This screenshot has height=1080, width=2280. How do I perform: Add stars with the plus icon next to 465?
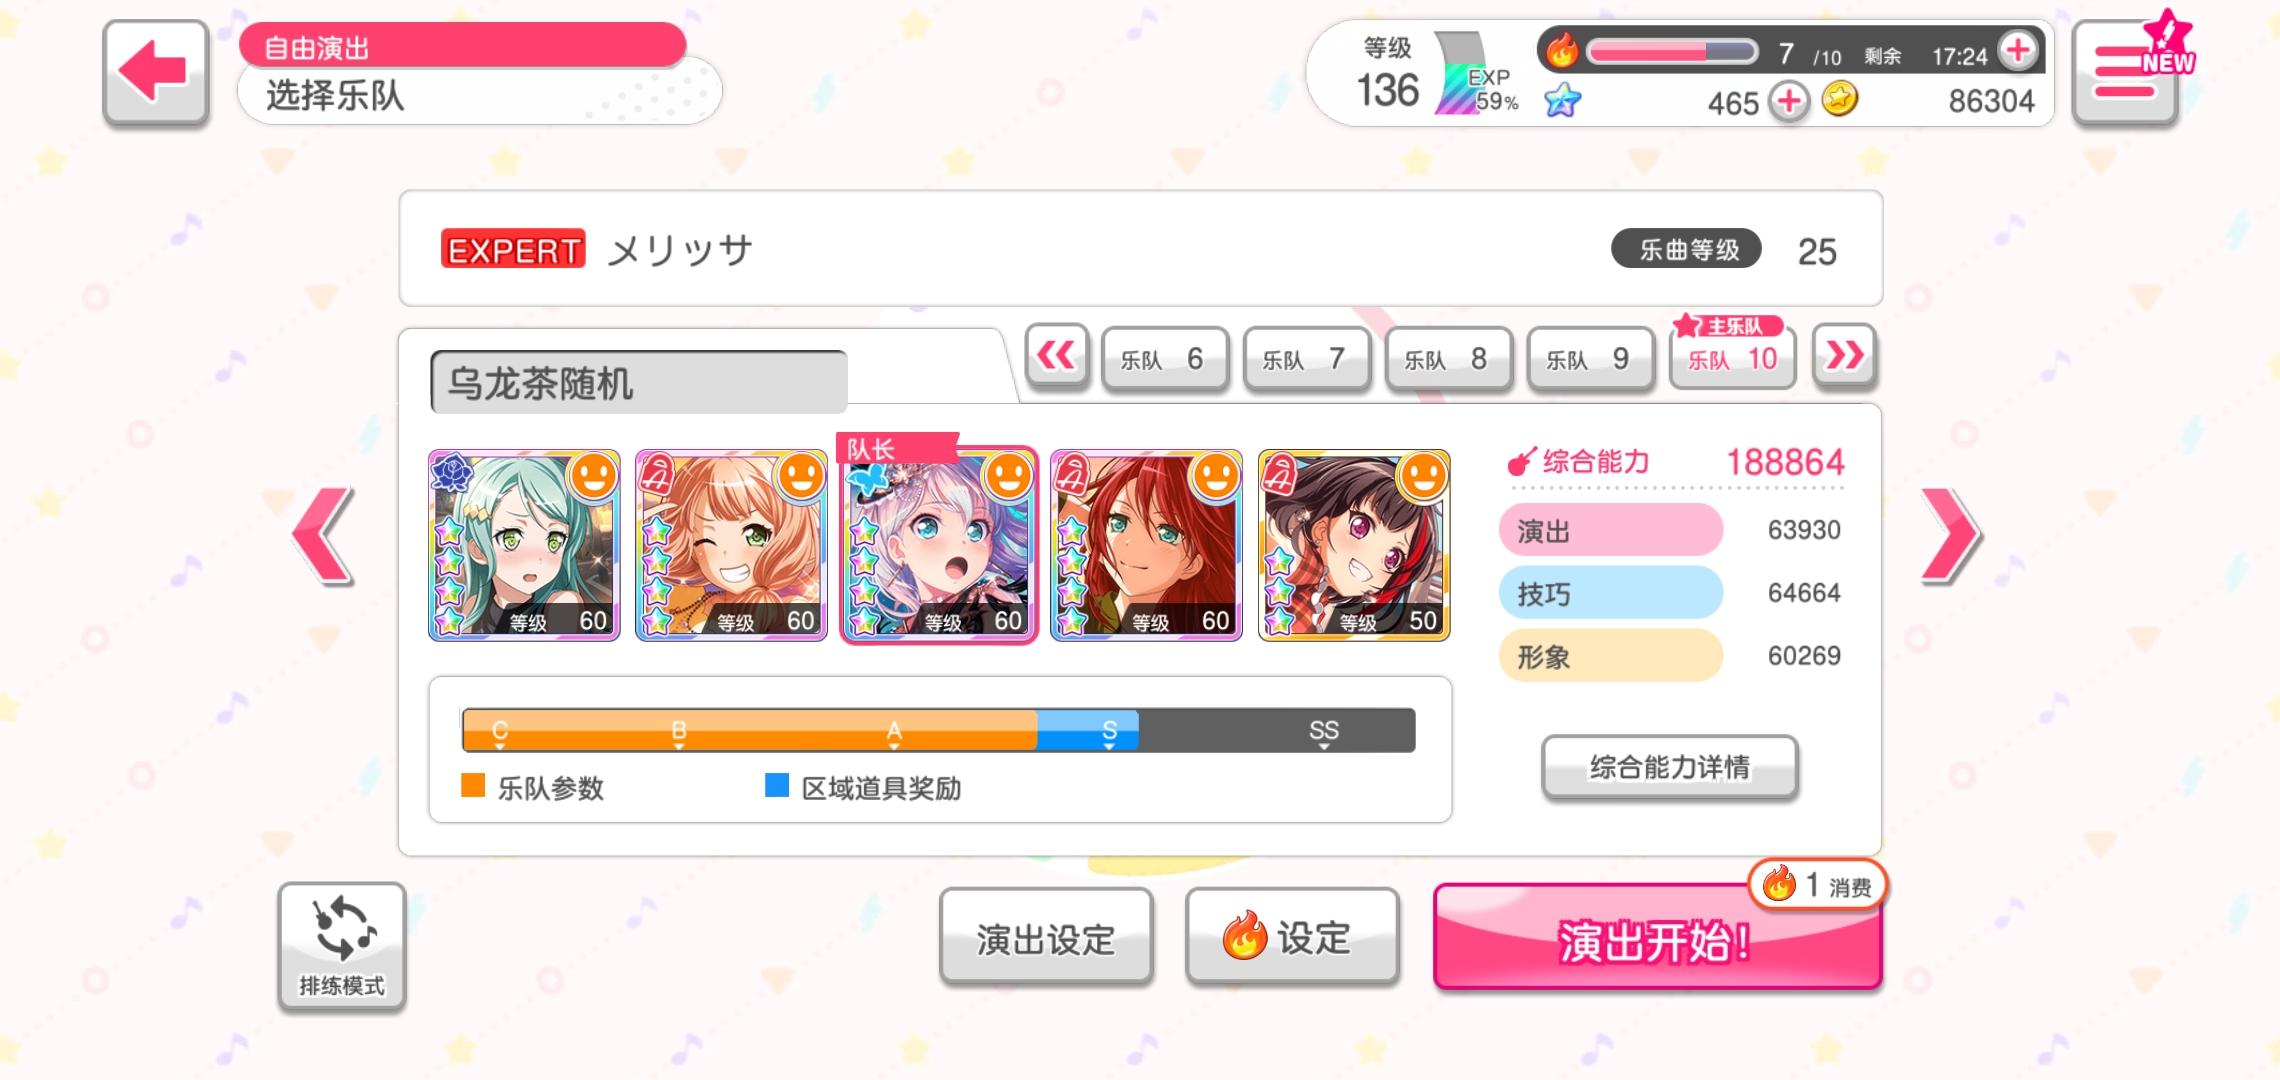(1789, 102)
